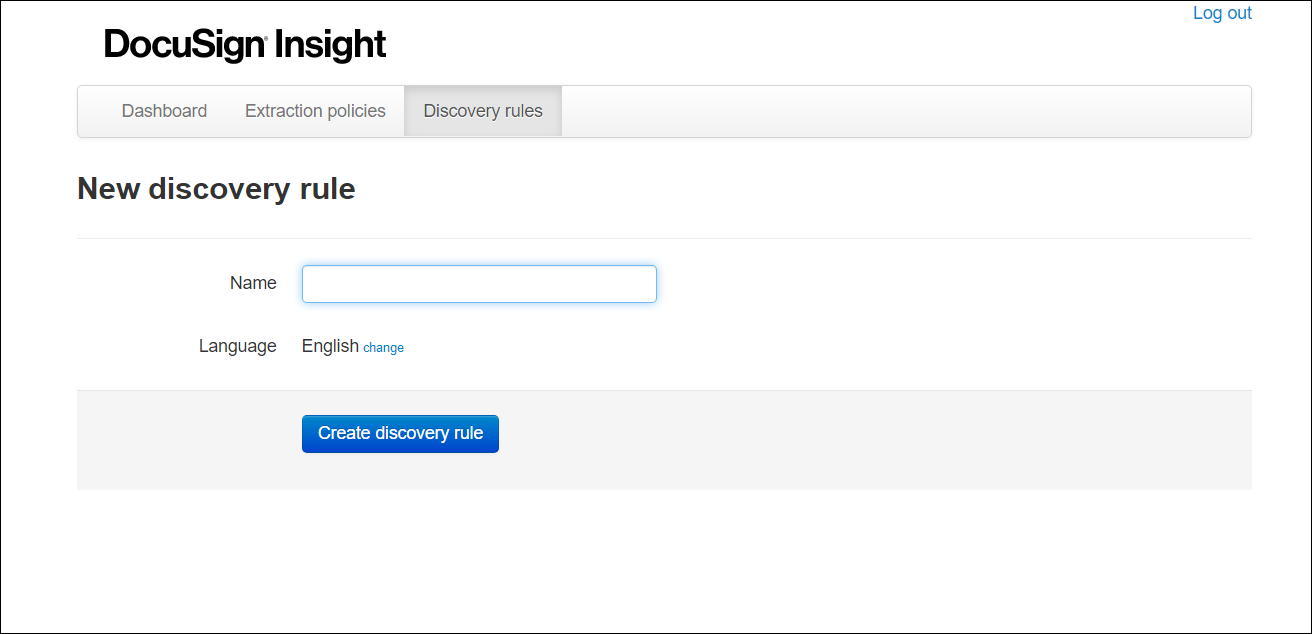This screenshot has width=1312, height=634.
Task: Click the DocuSign Insight logo
Action: [244, 44]
